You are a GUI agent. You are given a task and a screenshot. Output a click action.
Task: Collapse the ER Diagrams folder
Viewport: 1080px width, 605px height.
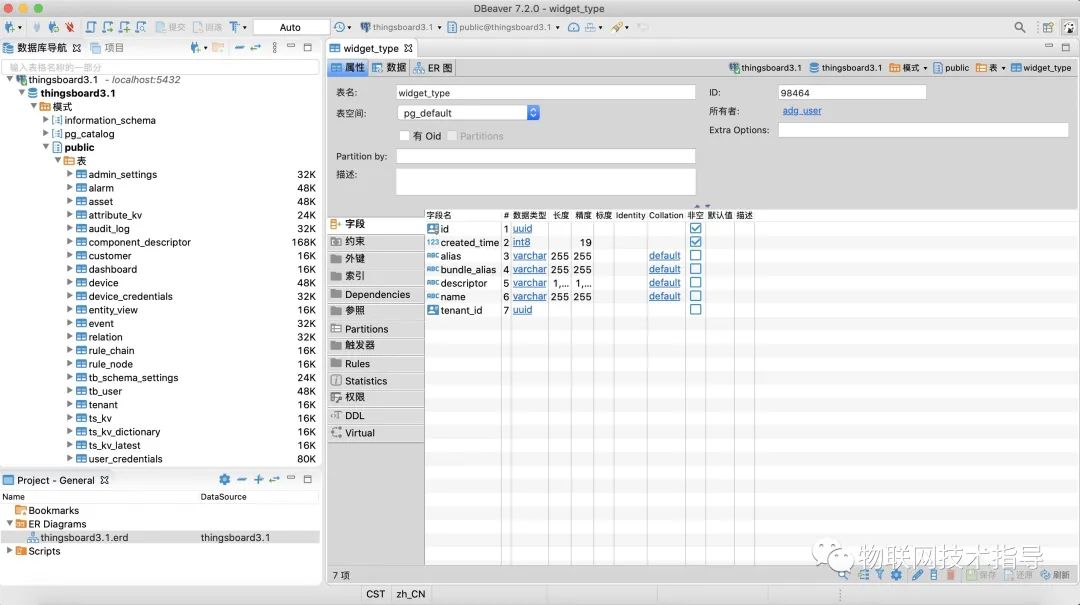point(9,524)
